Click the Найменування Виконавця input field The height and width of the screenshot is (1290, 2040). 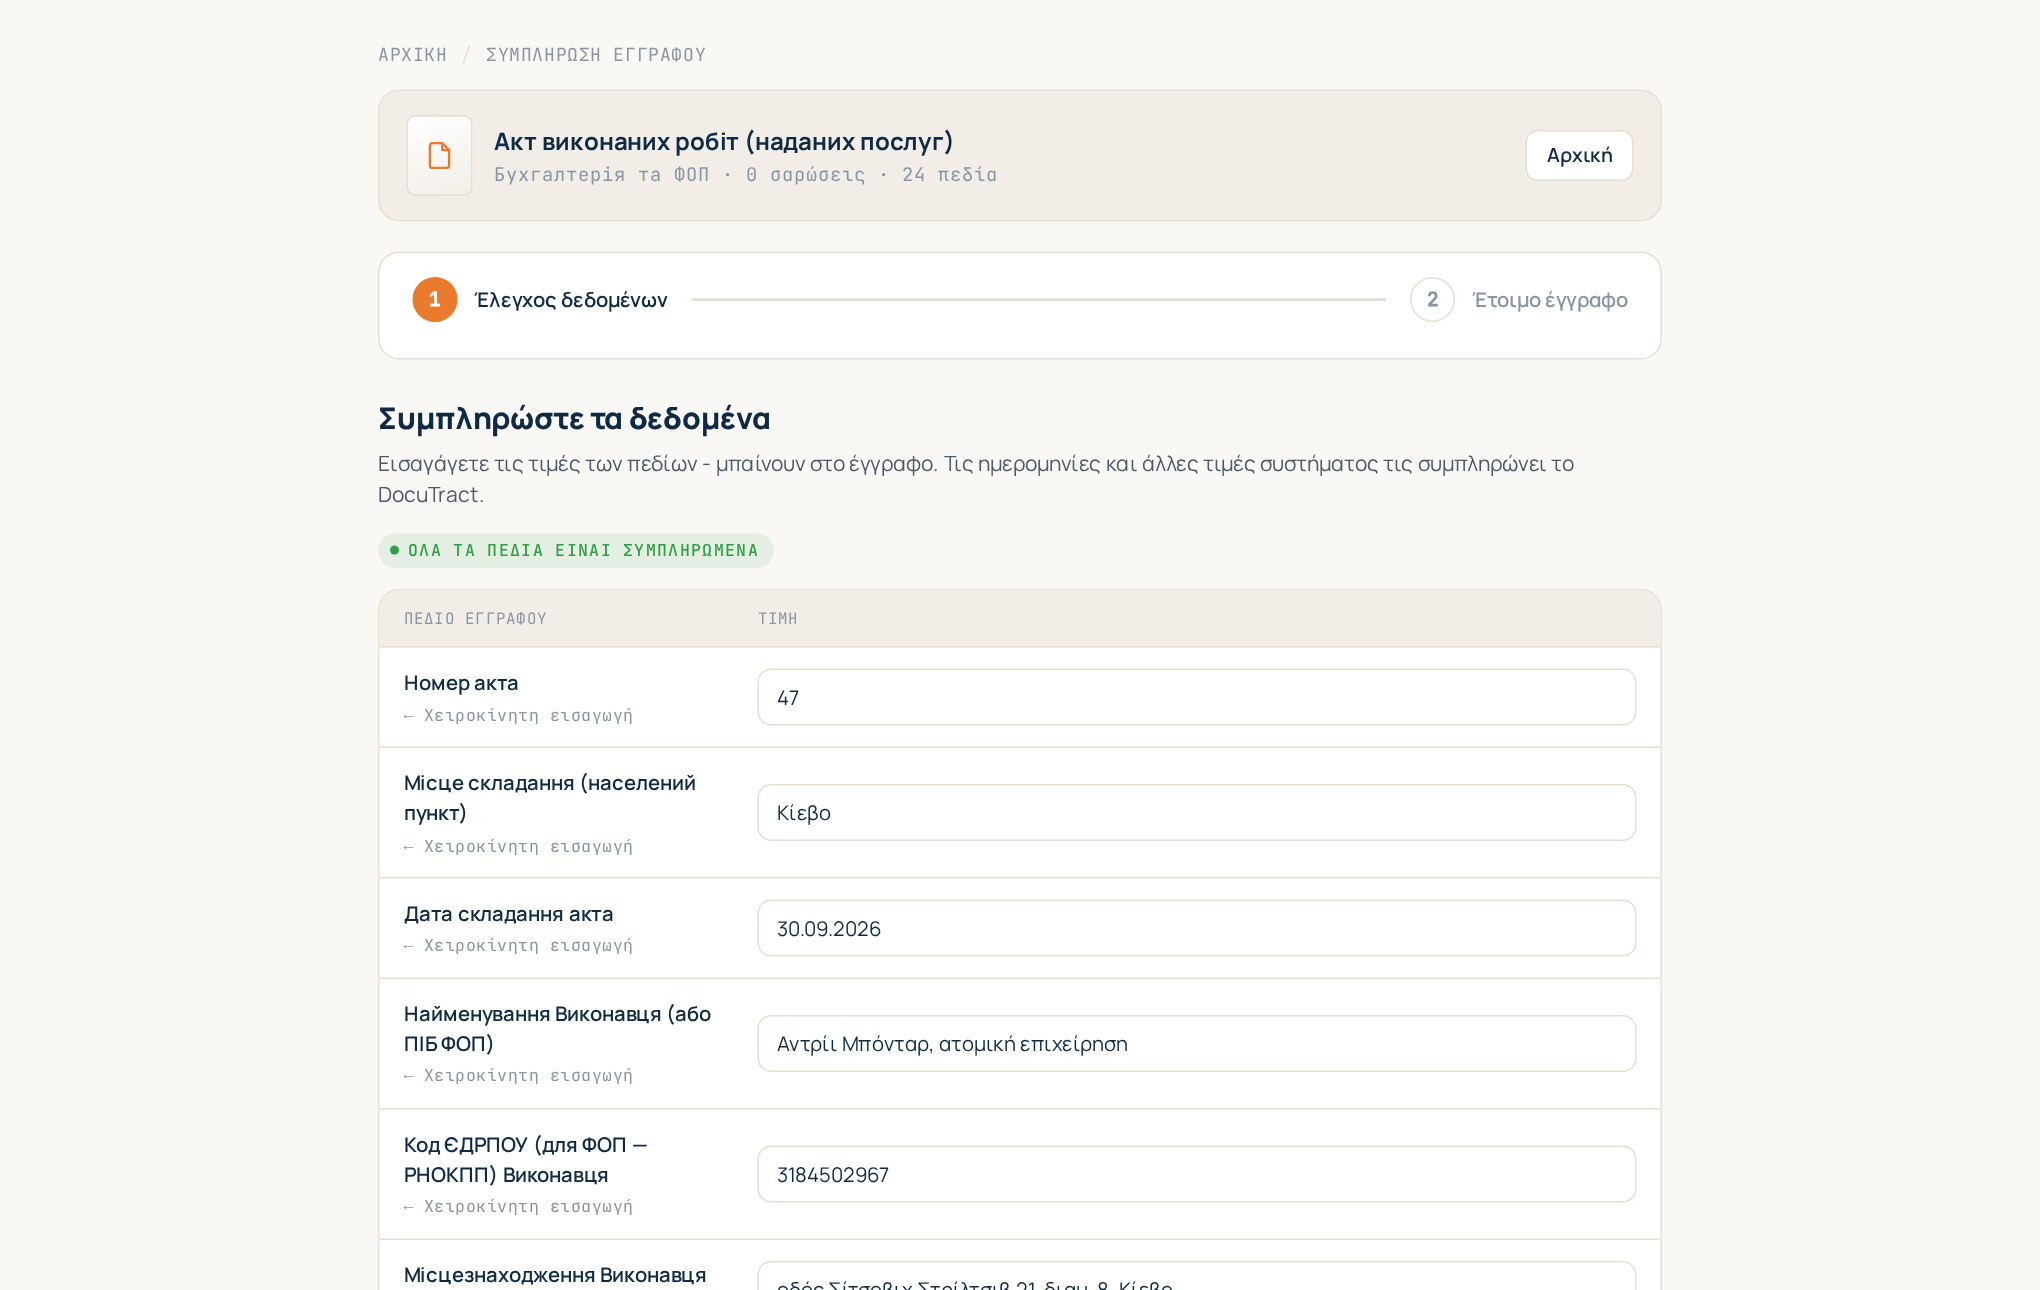[x=1196, y=1043]
